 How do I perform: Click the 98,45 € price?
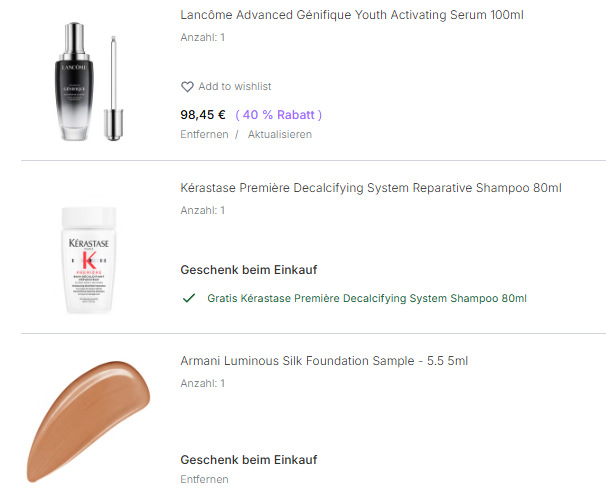click(x=203, y=114)
